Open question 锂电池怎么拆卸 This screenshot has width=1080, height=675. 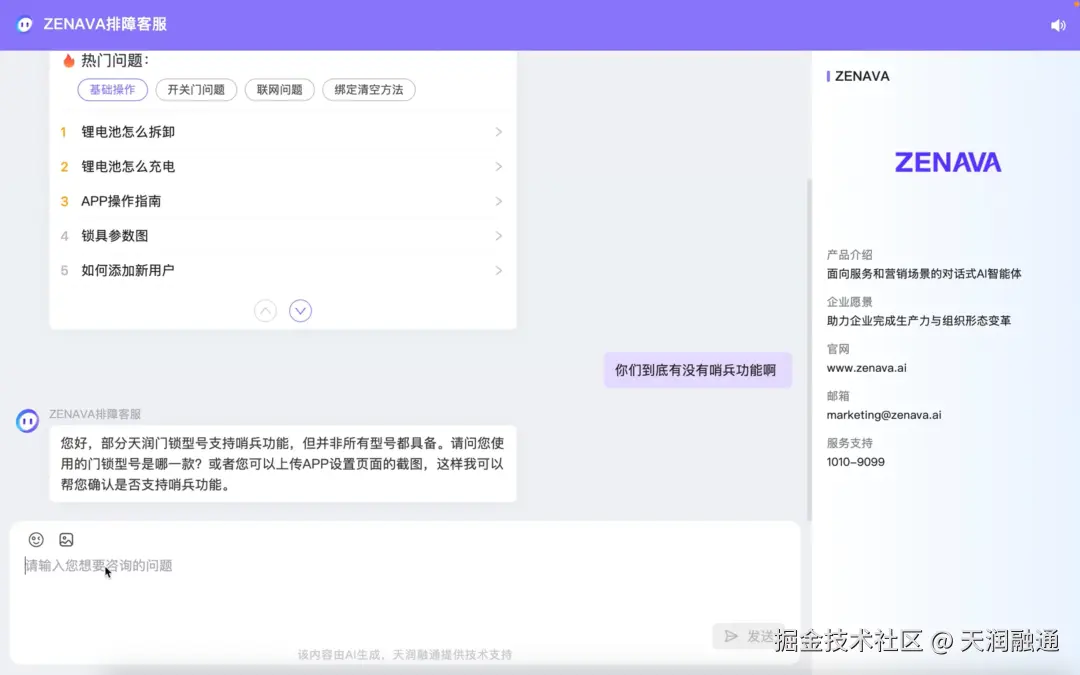[x=128, y=132]
